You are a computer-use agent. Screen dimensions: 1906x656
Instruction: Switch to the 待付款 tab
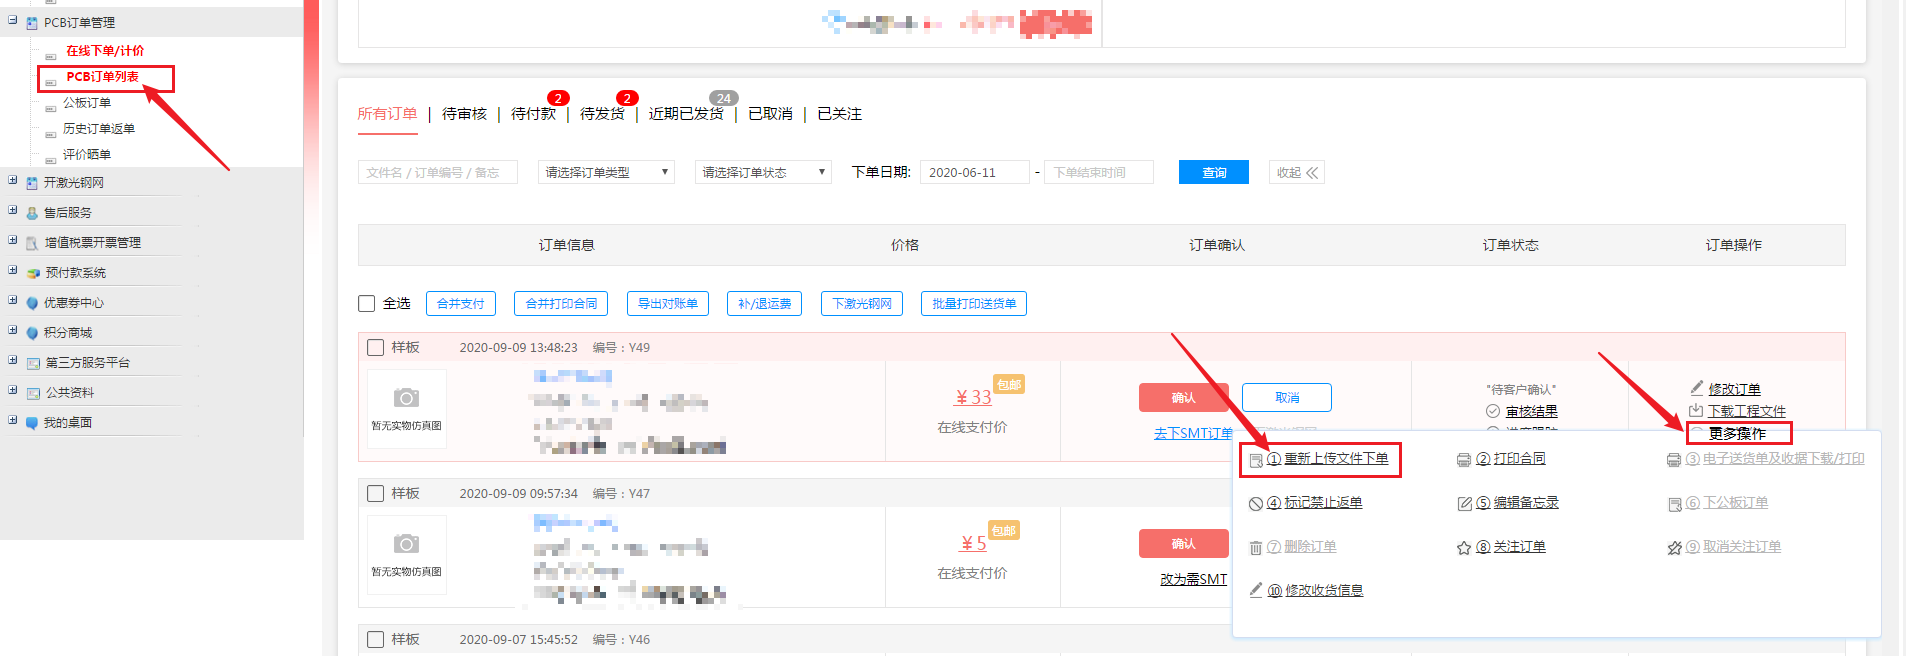click(533, 114)
